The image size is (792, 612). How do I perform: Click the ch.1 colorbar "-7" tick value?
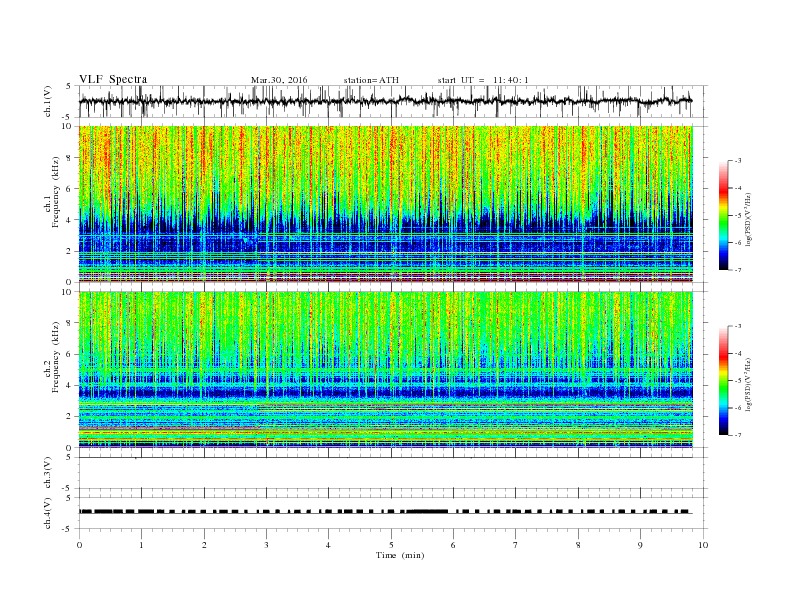tap(738, 270)
